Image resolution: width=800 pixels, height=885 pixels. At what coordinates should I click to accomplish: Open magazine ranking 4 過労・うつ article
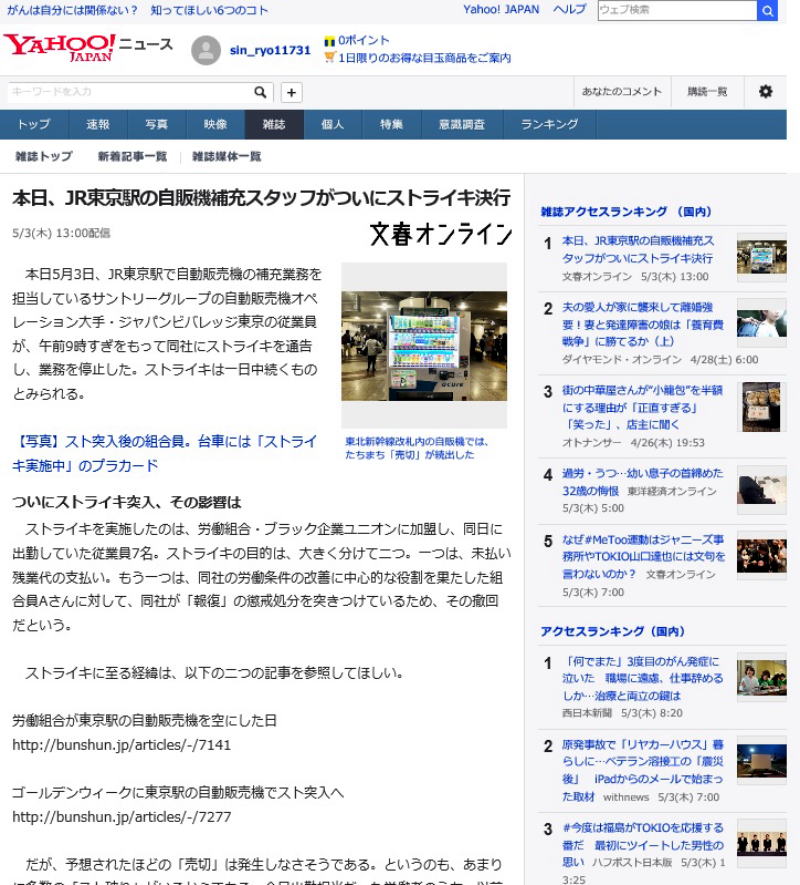[x=642, y=481]
